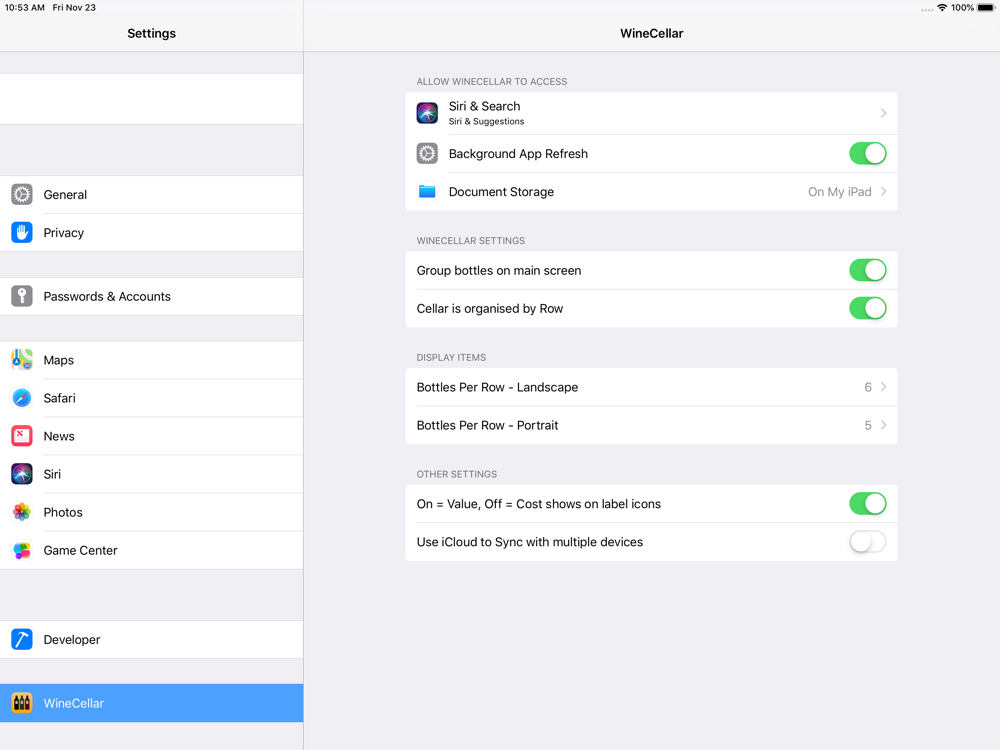Tap the Developer hammer icon
Screen dimensions: 1000x750
(22, 640)
